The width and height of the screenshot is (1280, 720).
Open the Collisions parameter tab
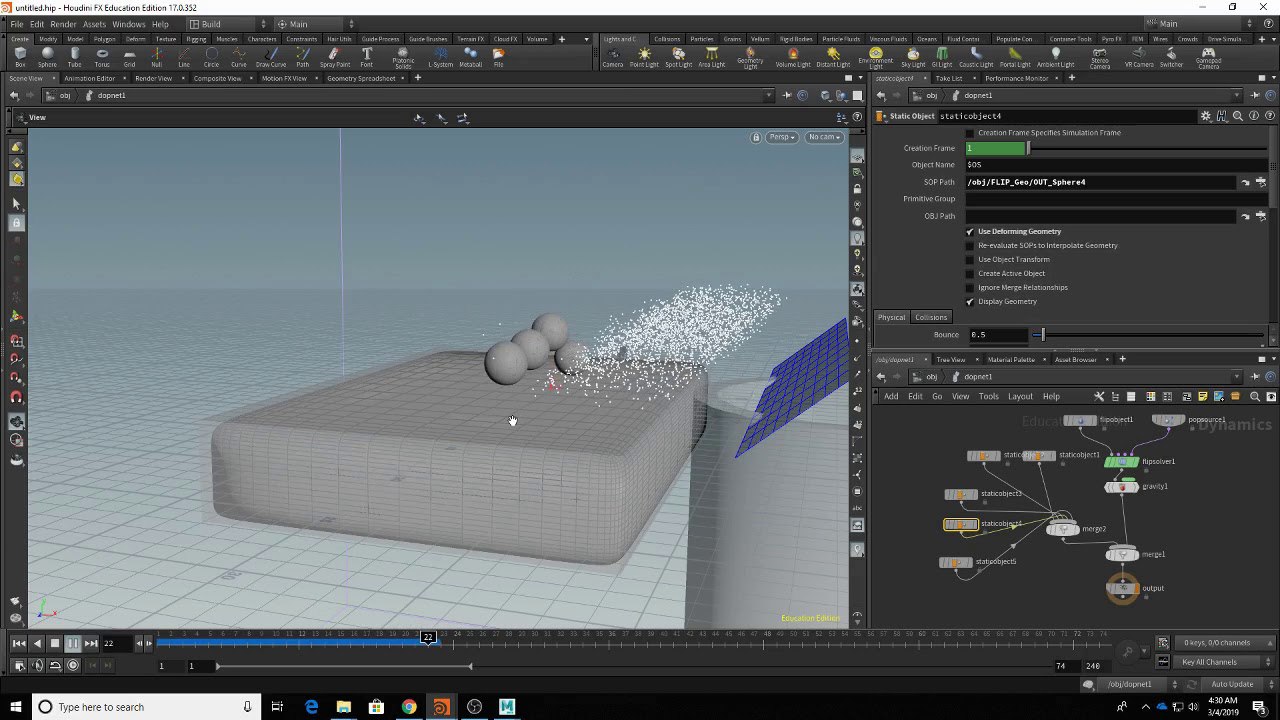[x=930, y=317]
